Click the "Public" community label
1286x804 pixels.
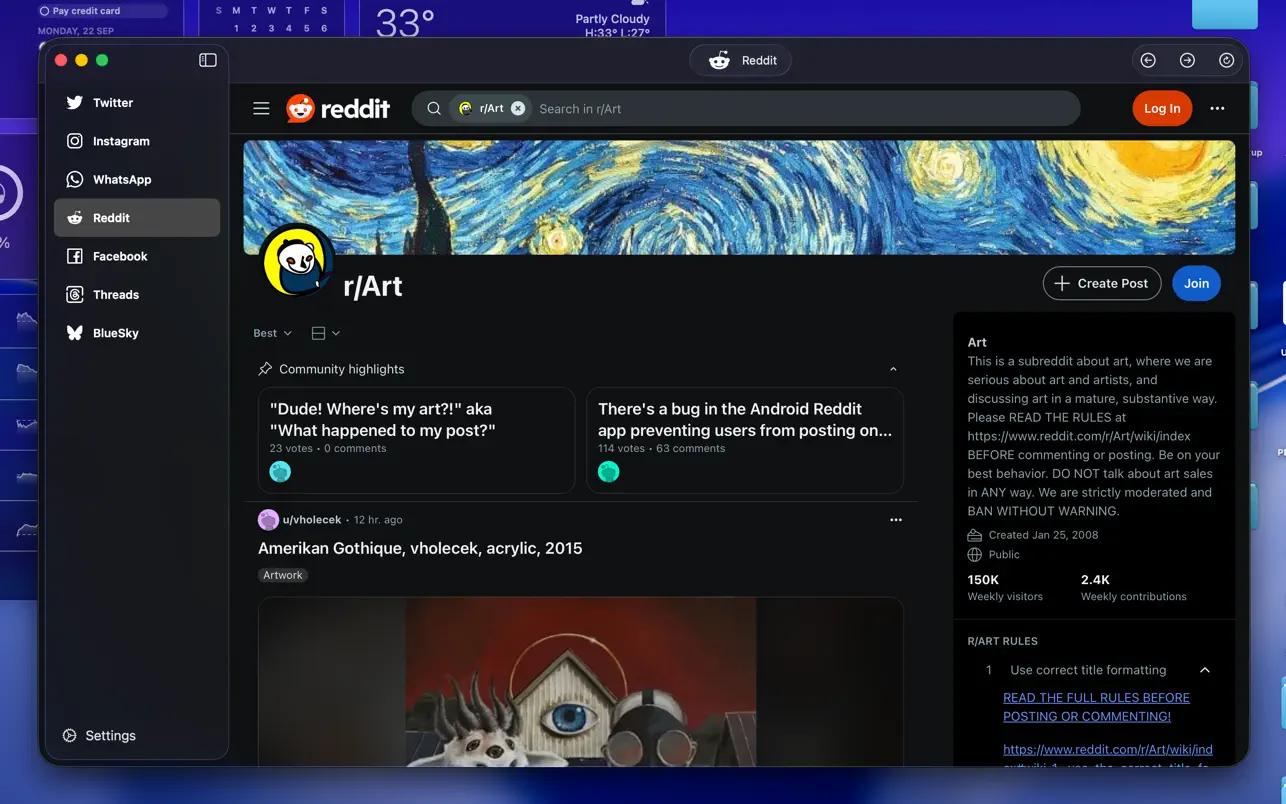(x=1004, y=554)
